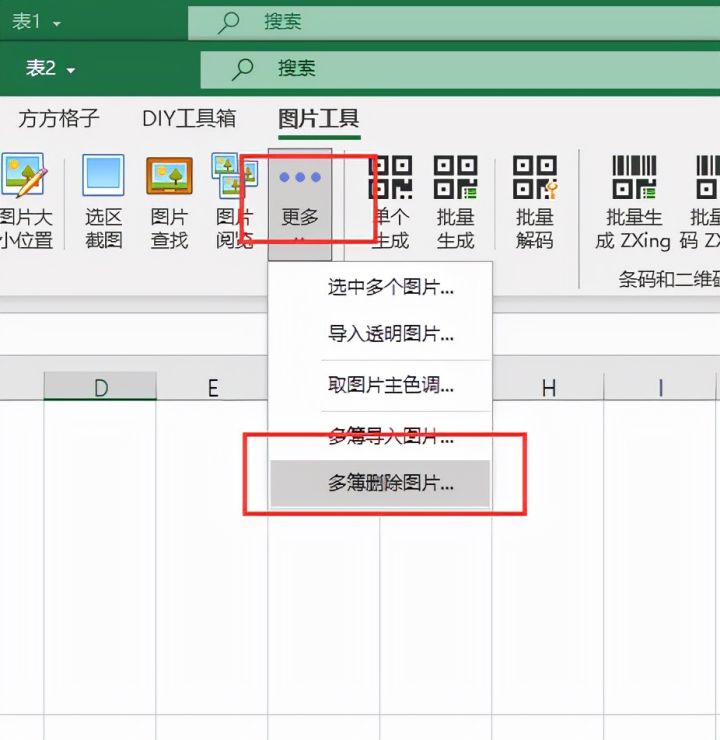Choose 导入透明图片 menu entry
Viewport: 720px width, 740px height.
[x=380, y=334]
